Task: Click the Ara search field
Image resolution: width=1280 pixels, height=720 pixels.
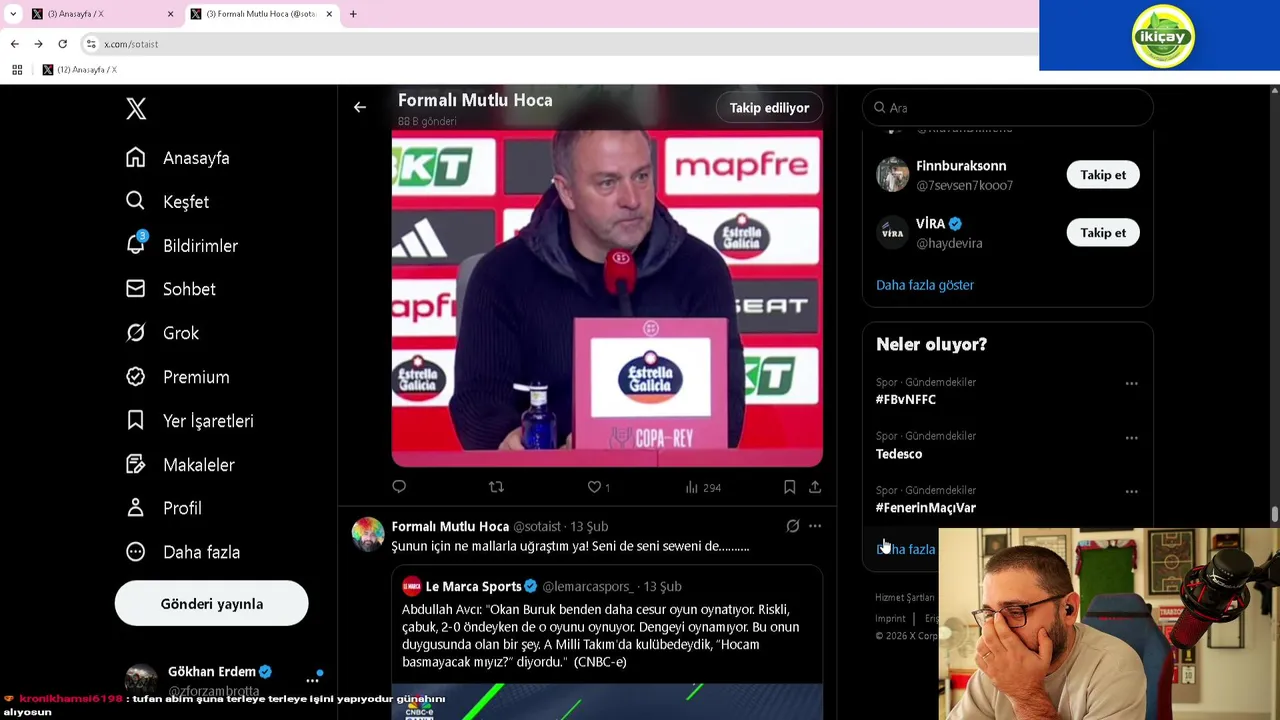Action: pyautogui.click(x=1008, y=108)
